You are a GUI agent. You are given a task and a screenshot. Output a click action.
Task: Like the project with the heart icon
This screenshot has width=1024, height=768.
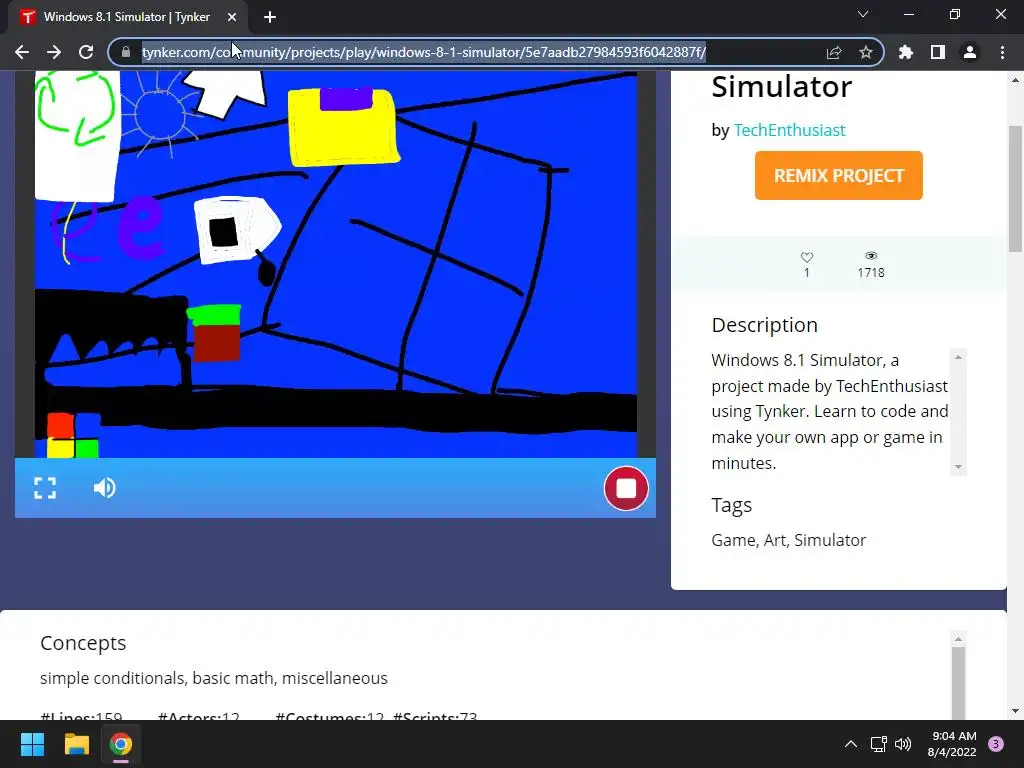coord(807,257)
